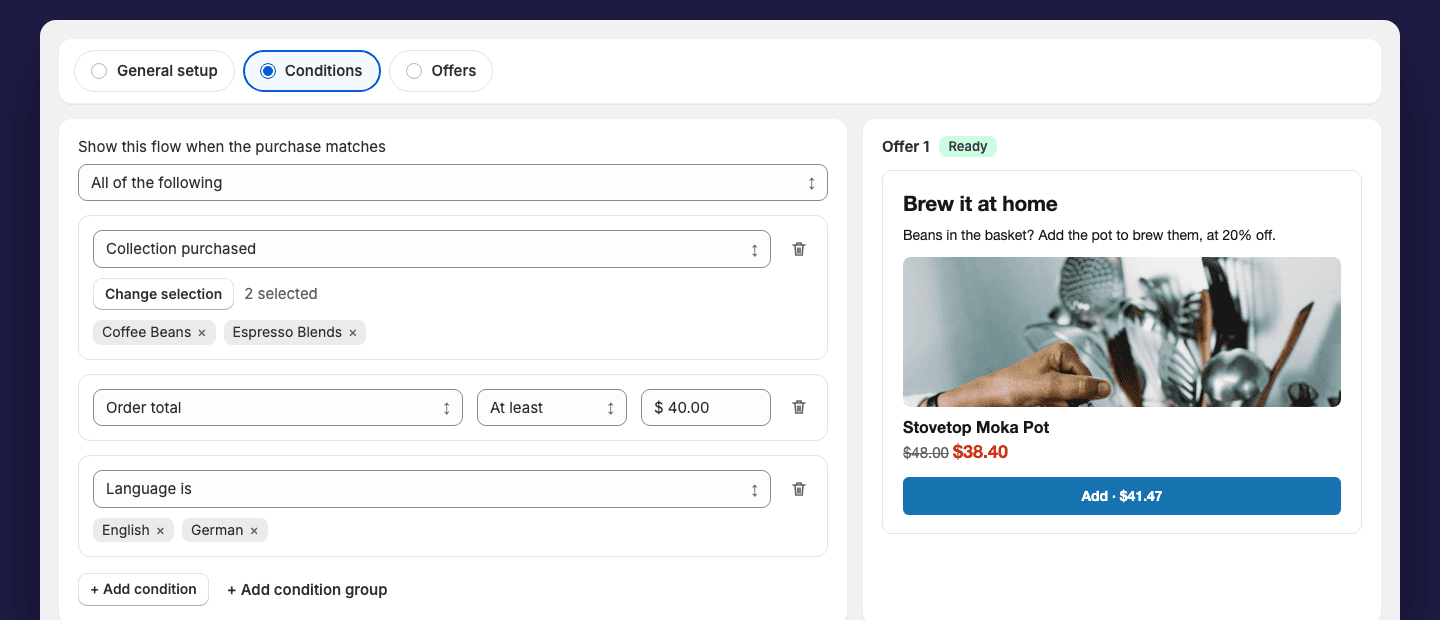Click the 2 selected text
This screenshot has height=620, width=1440.
coord(281,294)
